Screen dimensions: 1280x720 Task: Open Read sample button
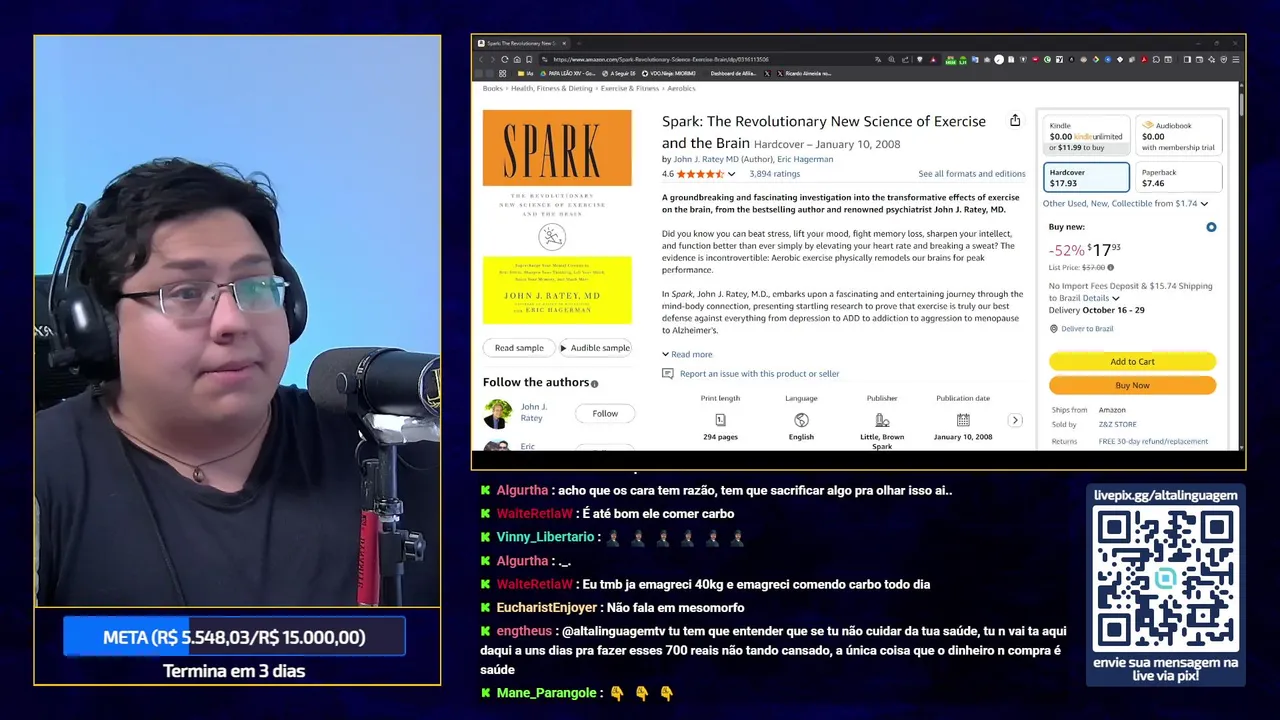tap(519, 348)
